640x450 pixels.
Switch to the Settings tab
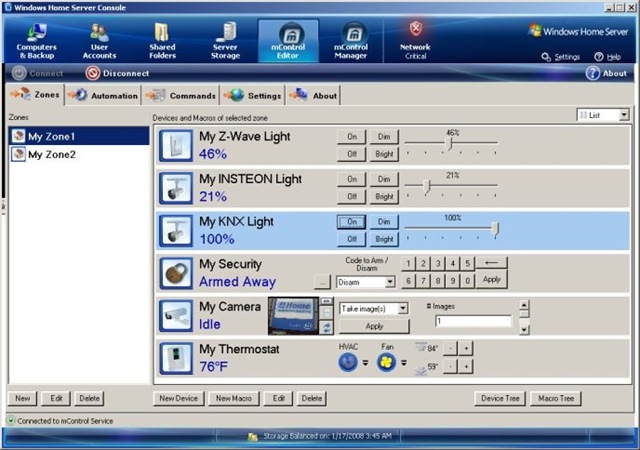(x=253, y=96)
